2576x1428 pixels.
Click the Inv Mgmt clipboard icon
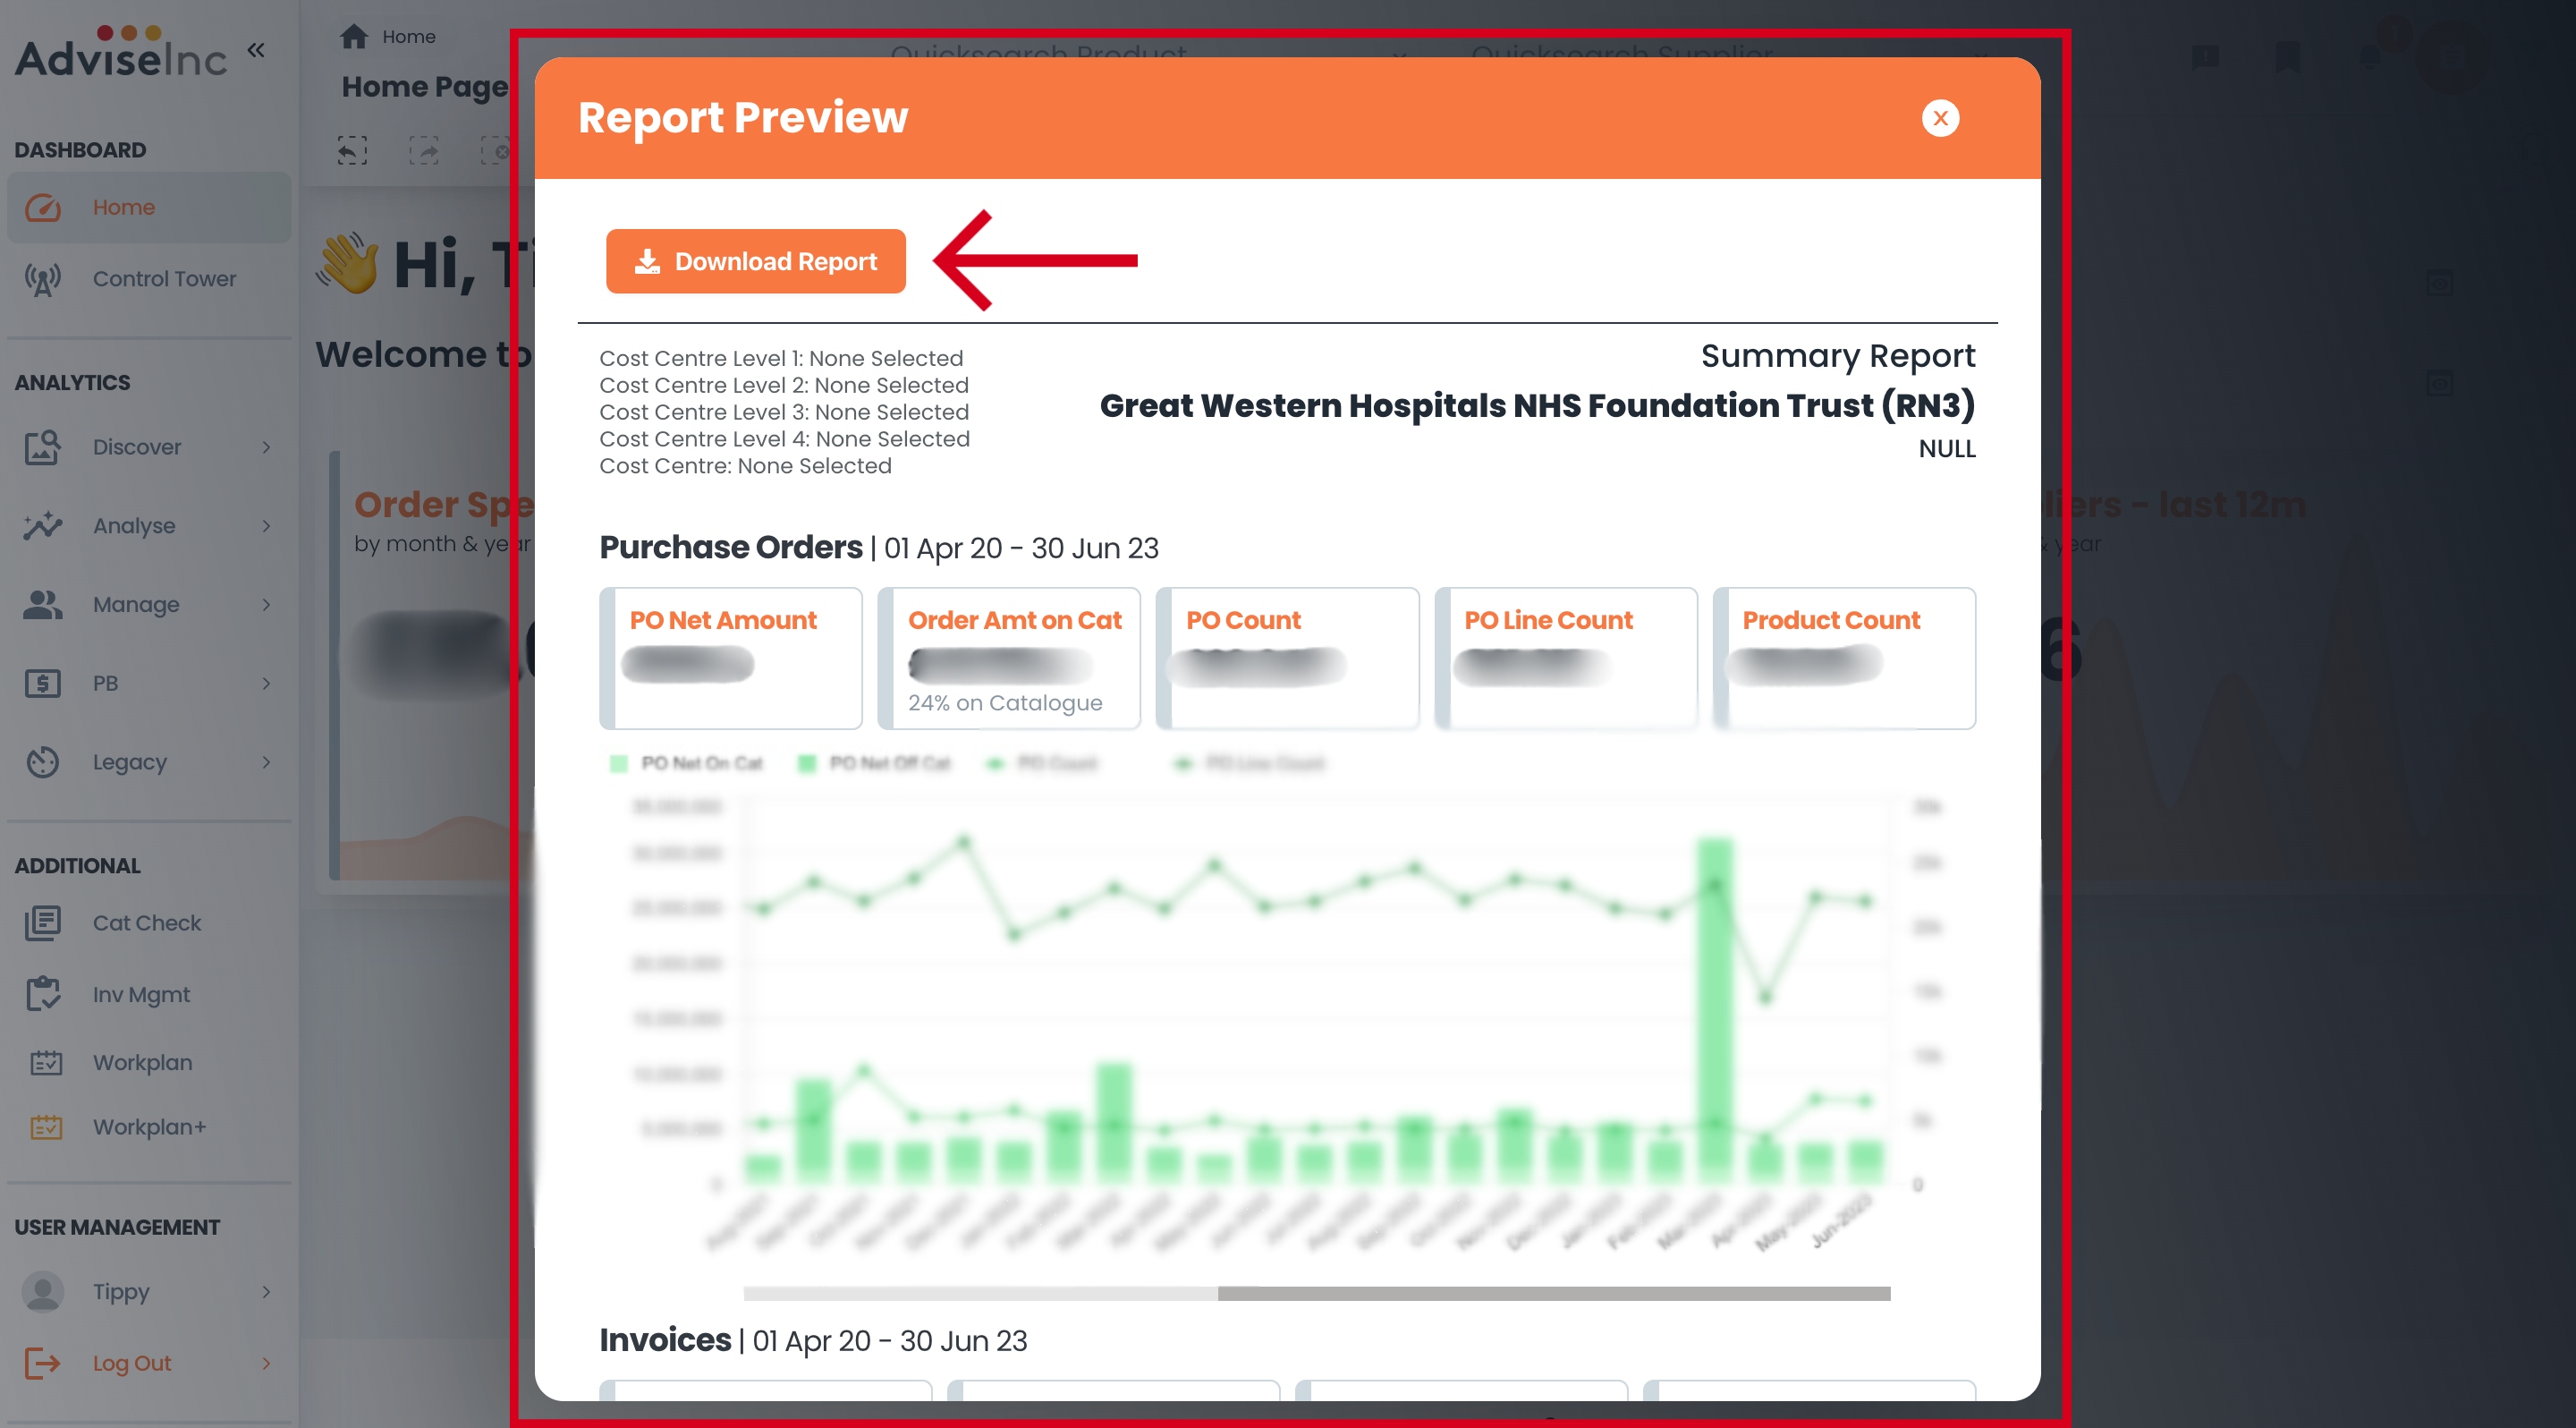coord(43,994)
